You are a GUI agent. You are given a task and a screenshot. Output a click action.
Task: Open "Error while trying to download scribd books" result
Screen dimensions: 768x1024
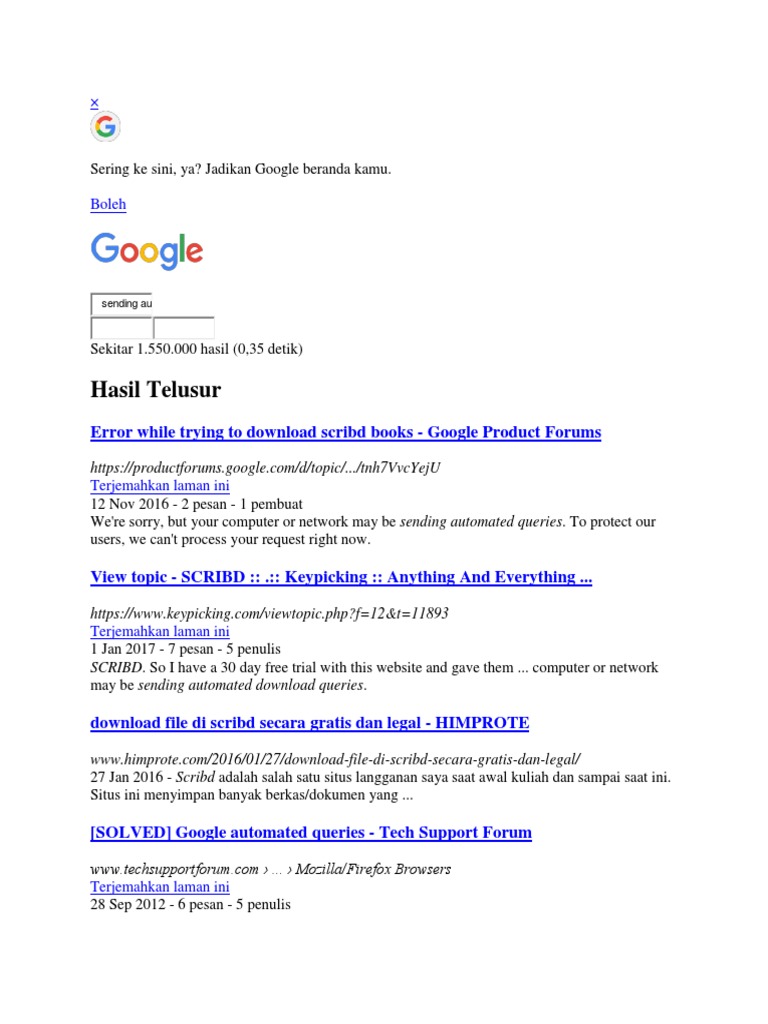pos(345,433)
